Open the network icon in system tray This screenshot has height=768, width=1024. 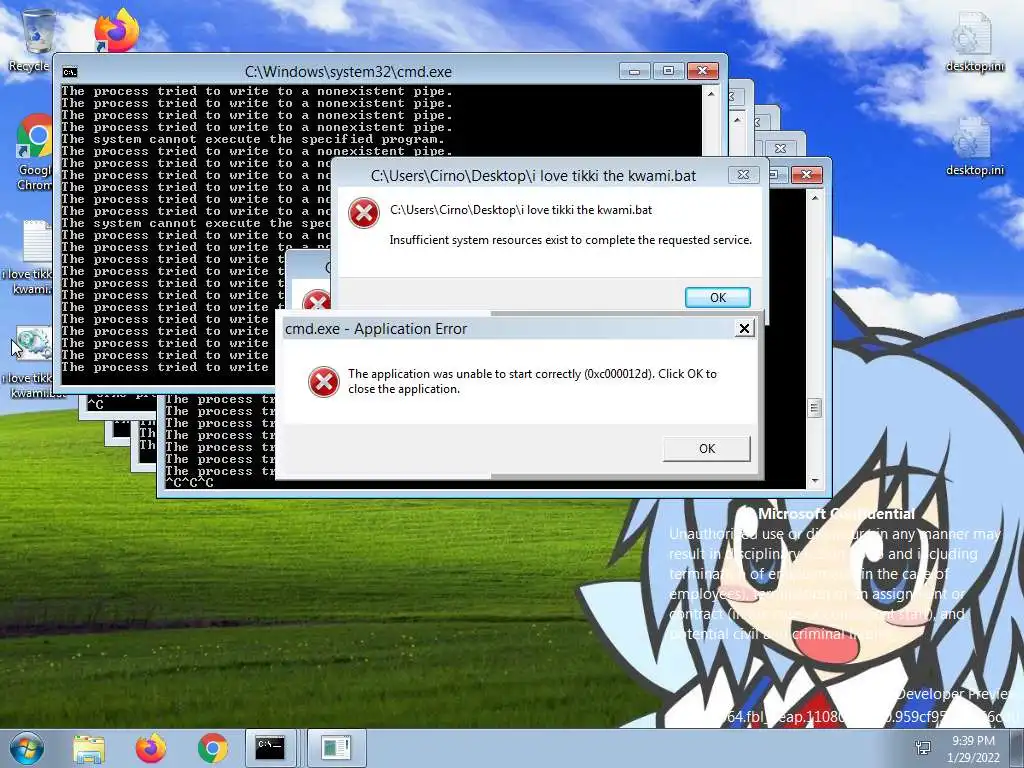pyautogui.click(x=923, y=748)
